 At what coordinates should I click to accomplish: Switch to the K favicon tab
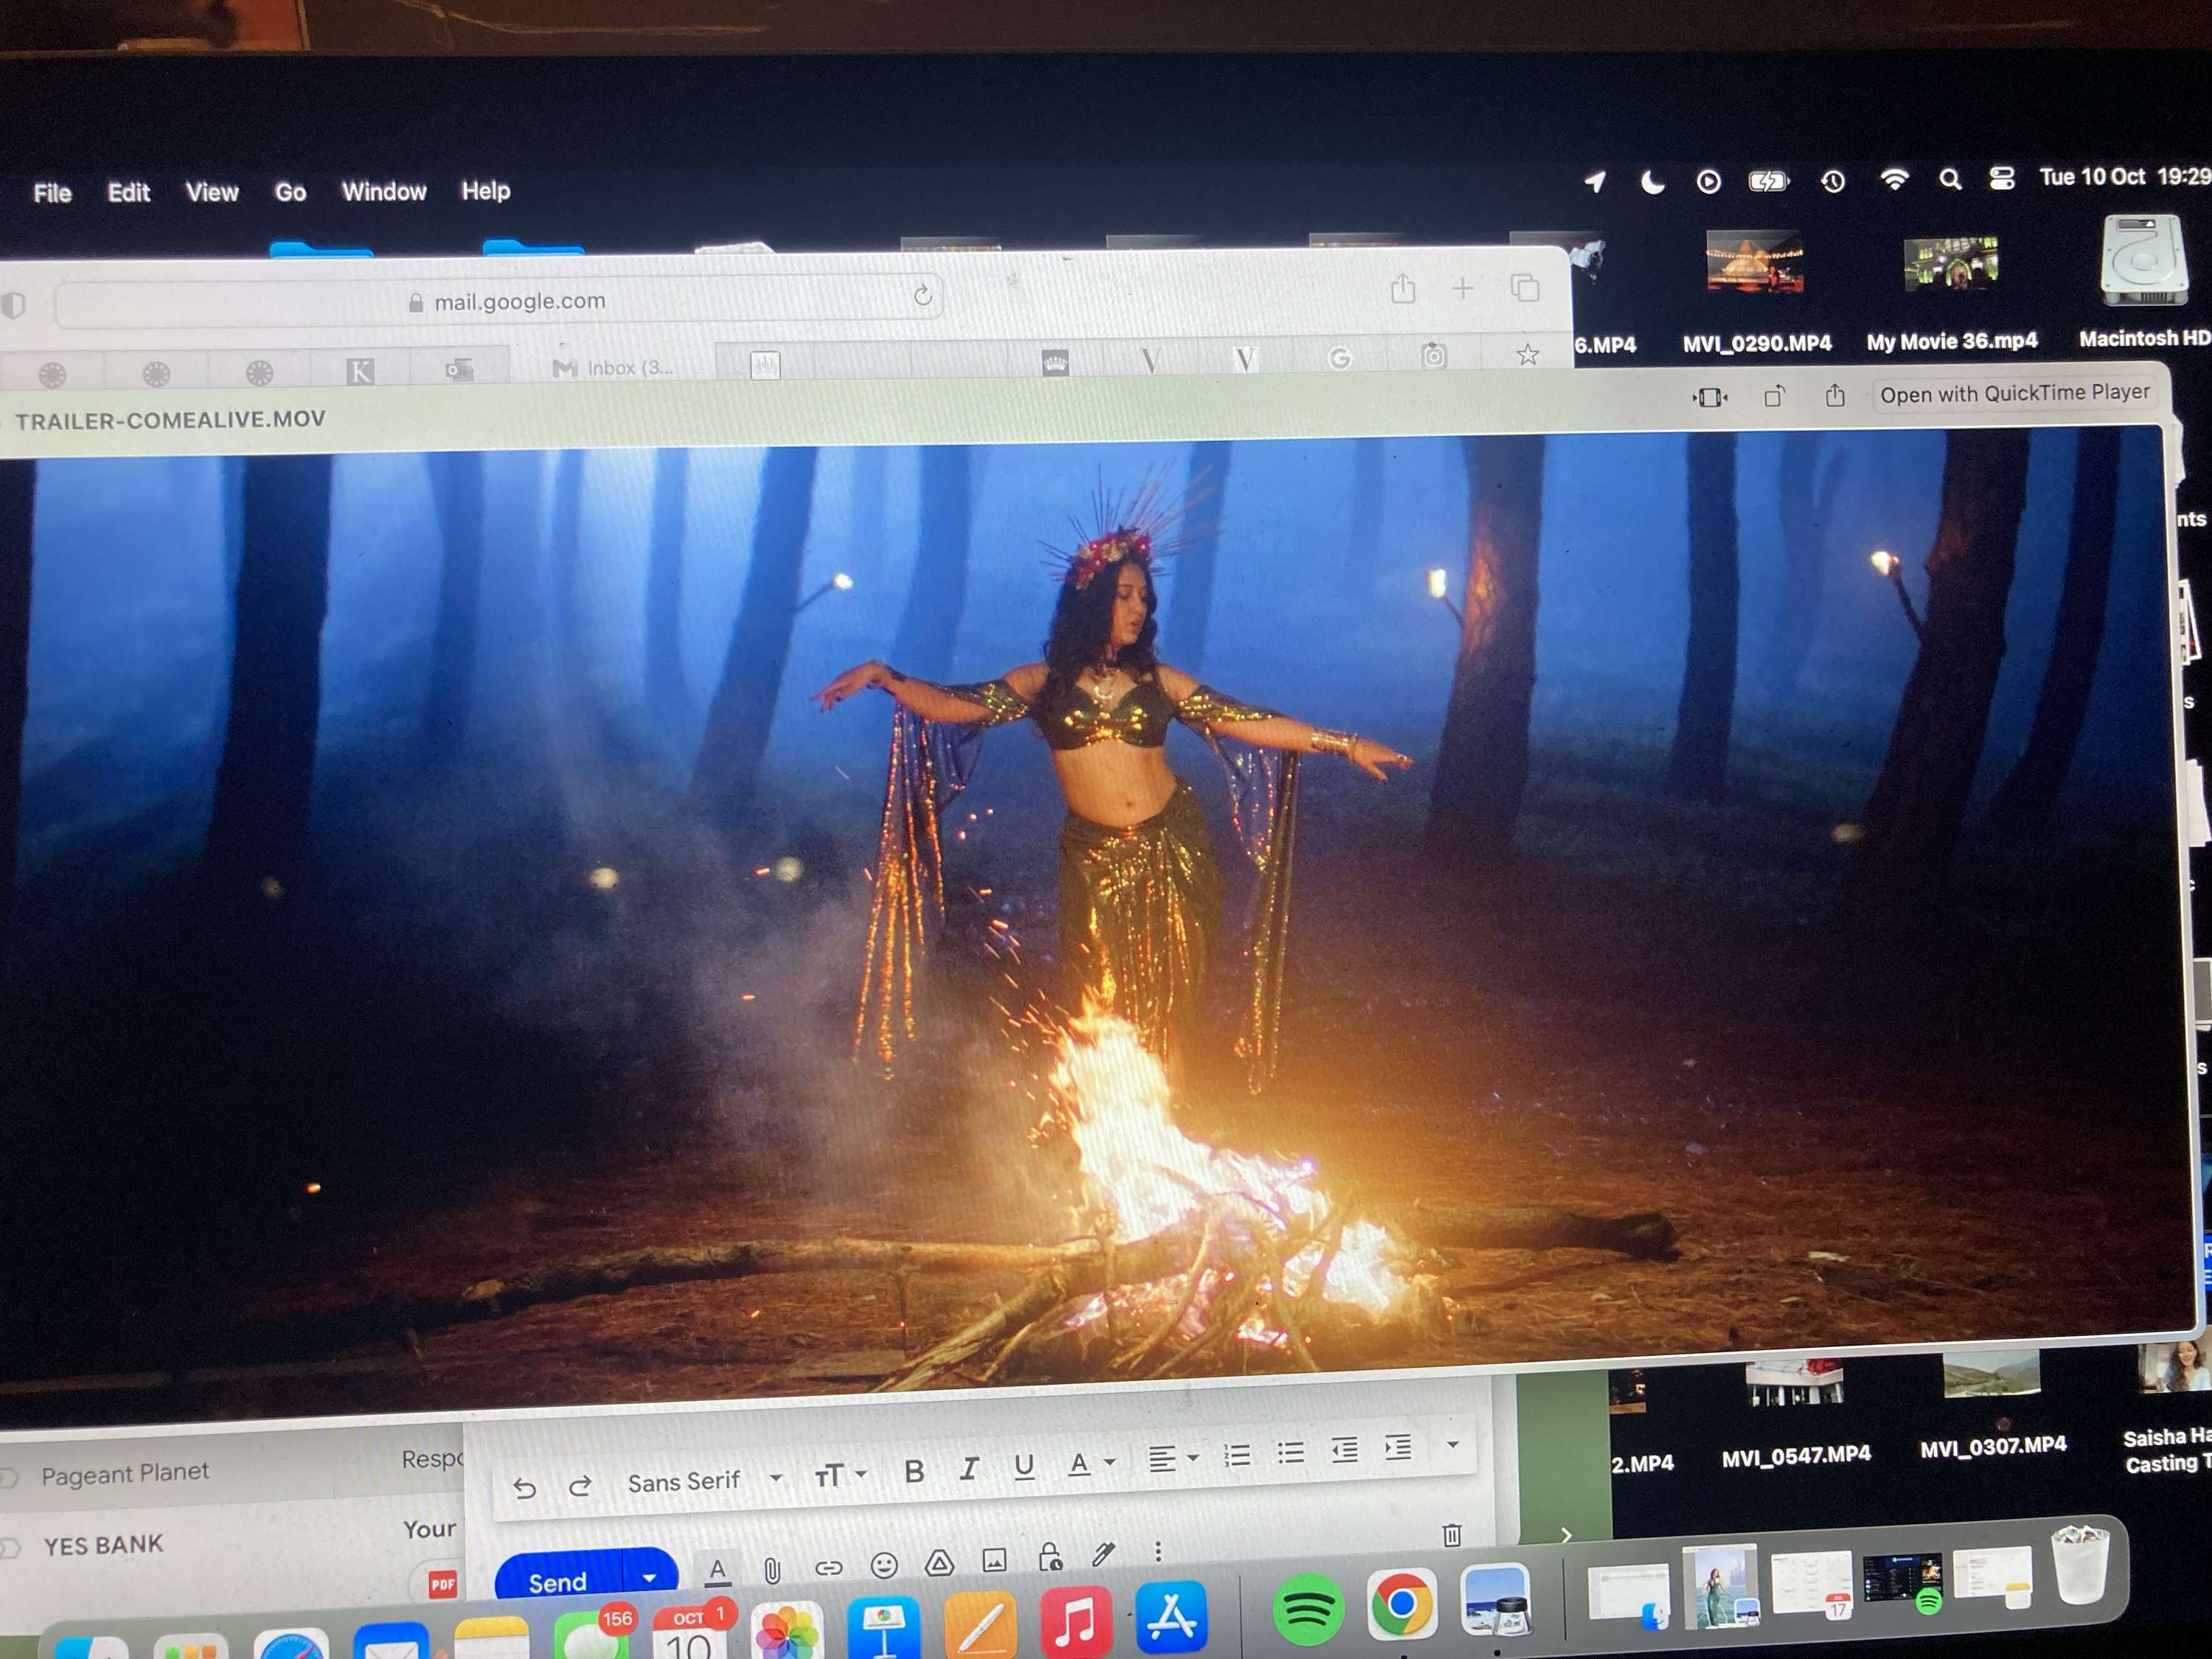360,372
